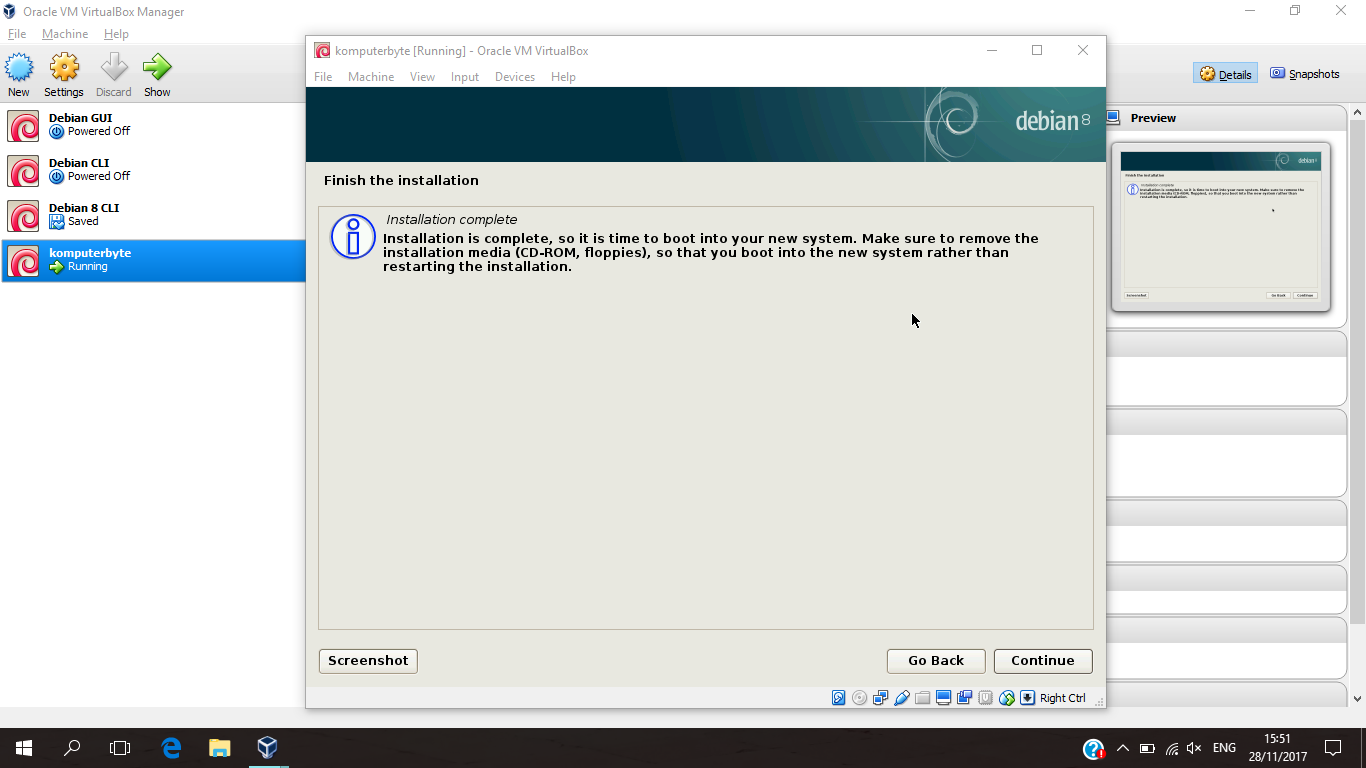Open the Machine menu in VirtualBox Manager

coord(65,34)
